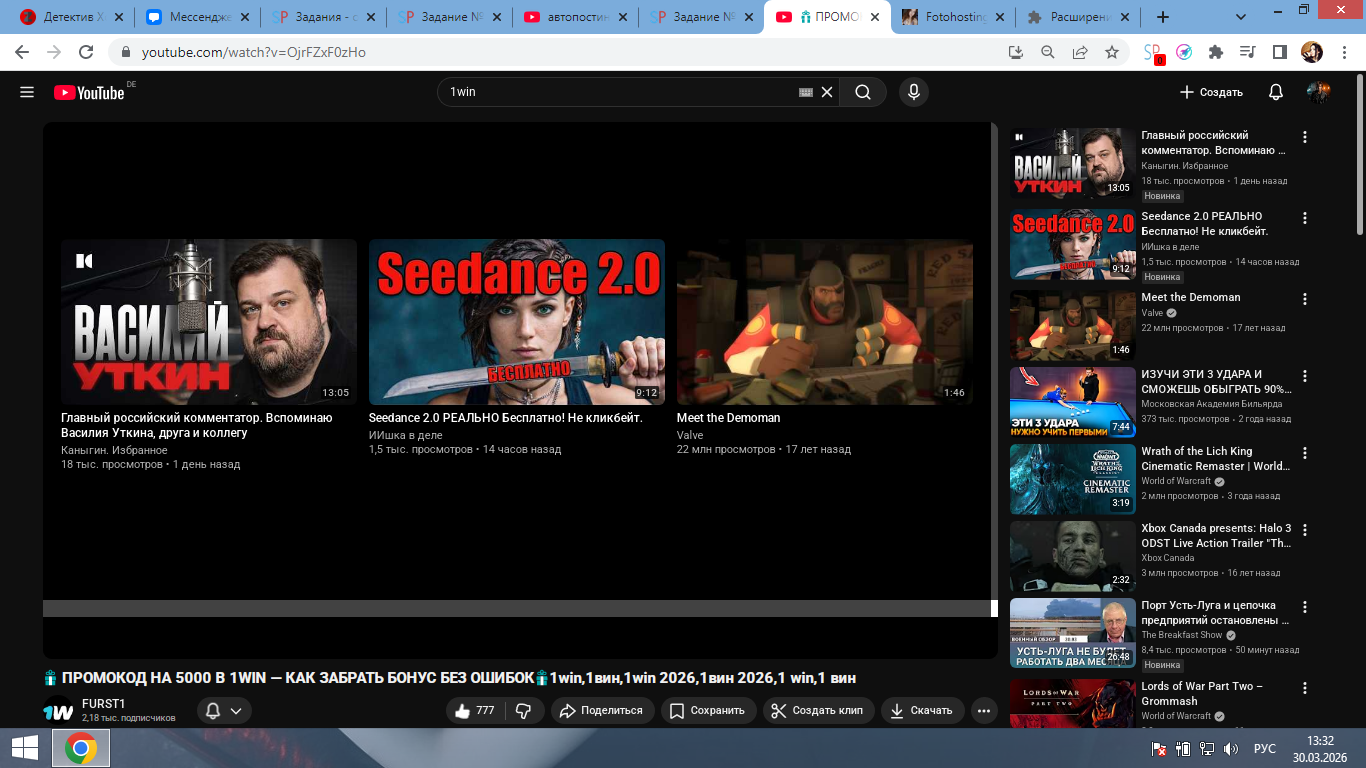Open the Chrome share page icon
The height and width of the screenshot is (768, 1366).
click(x=1080, y=52)
